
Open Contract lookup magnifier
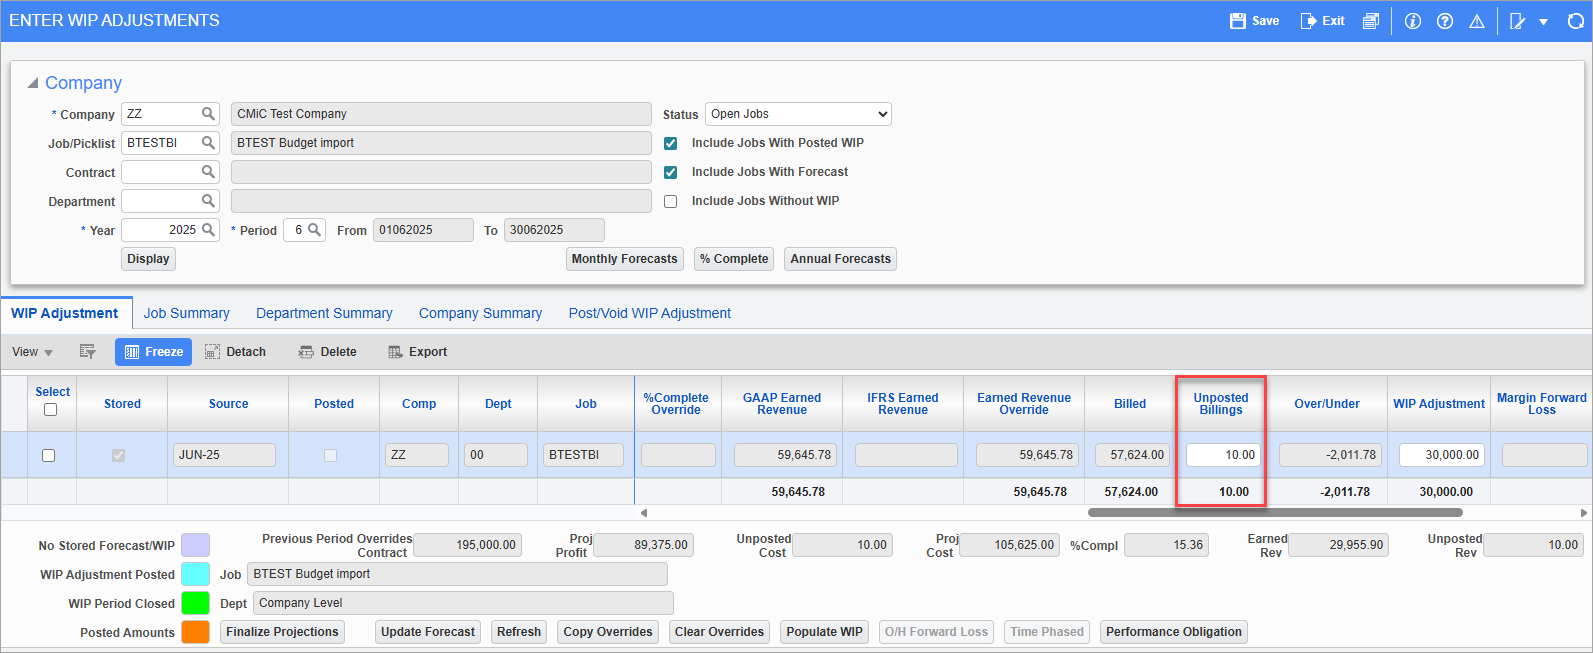coord(208,172)
